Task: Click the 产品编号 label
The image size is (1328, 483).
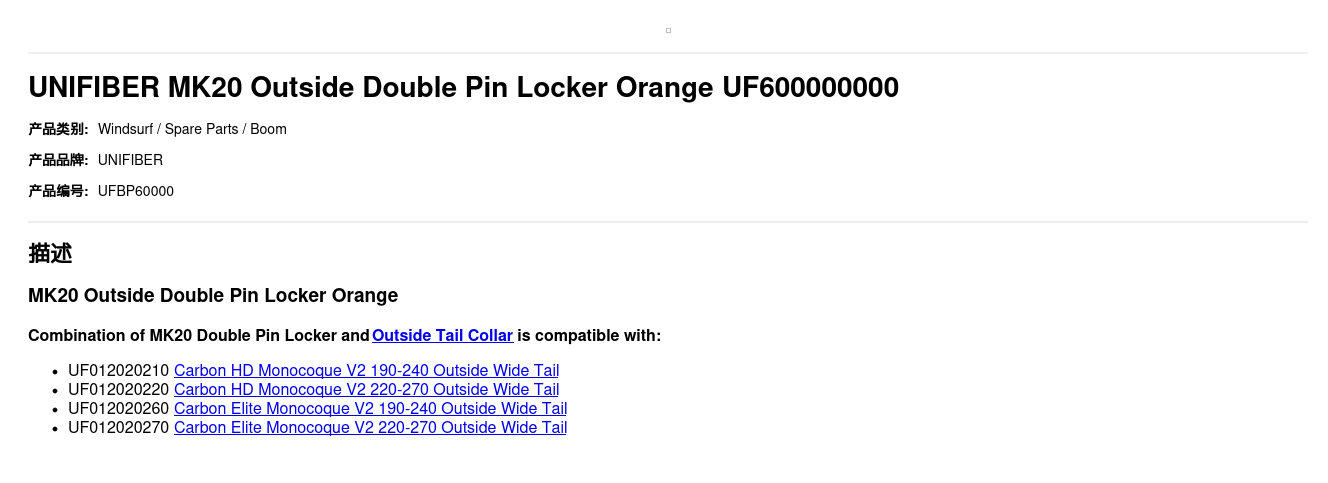Action: pyautogui.click(x=58, y=191)
